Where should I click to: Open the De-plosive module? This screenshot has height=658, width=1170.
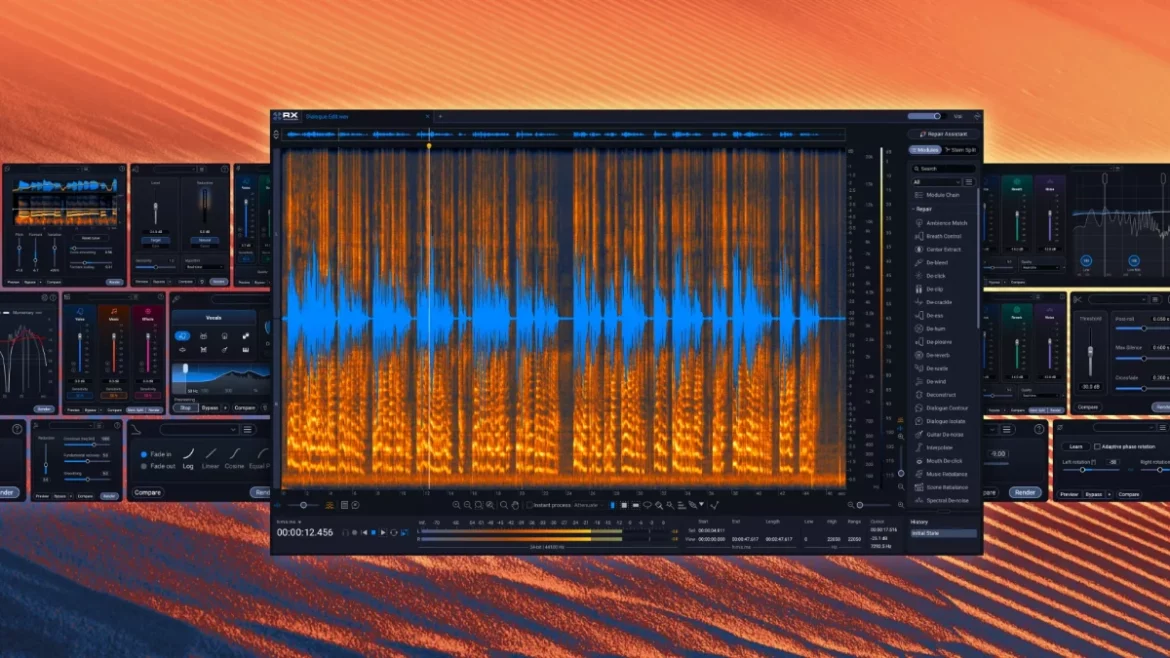point(933,342)
